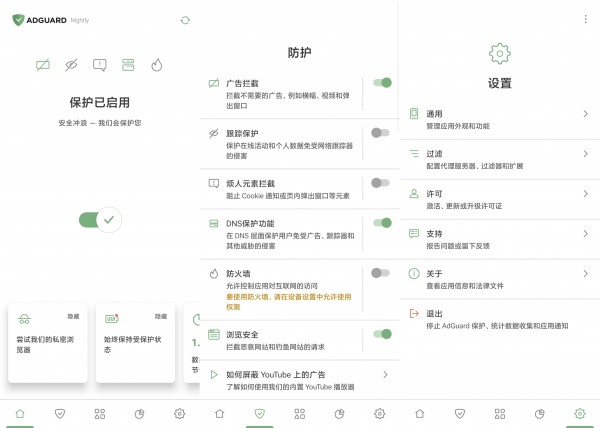Image resolution: width=600 pixels, height=428 pixels.
Task: Enable the 防火墙 toggle switch
Action: [380, 273]
